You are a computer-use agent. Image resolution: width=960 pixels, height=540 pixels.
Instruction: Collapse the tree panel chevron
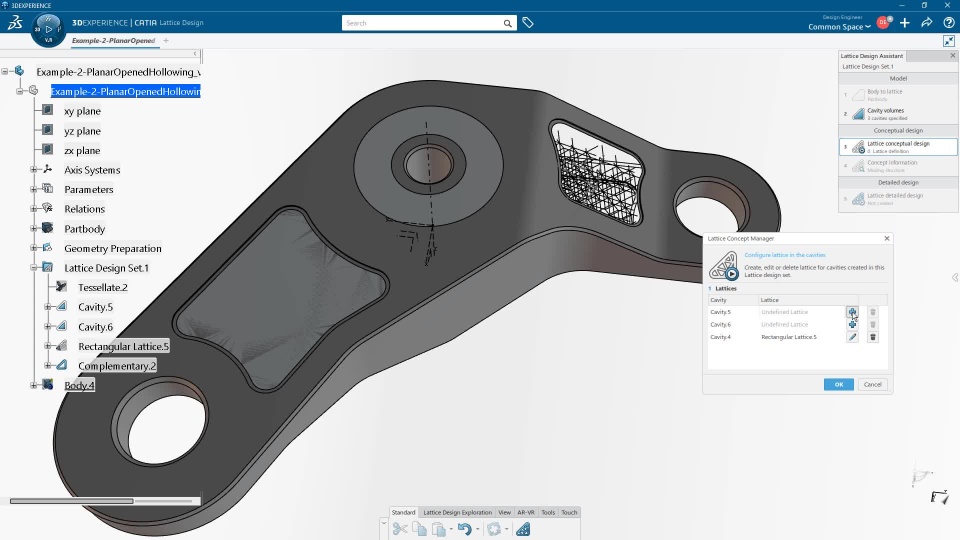195,54
